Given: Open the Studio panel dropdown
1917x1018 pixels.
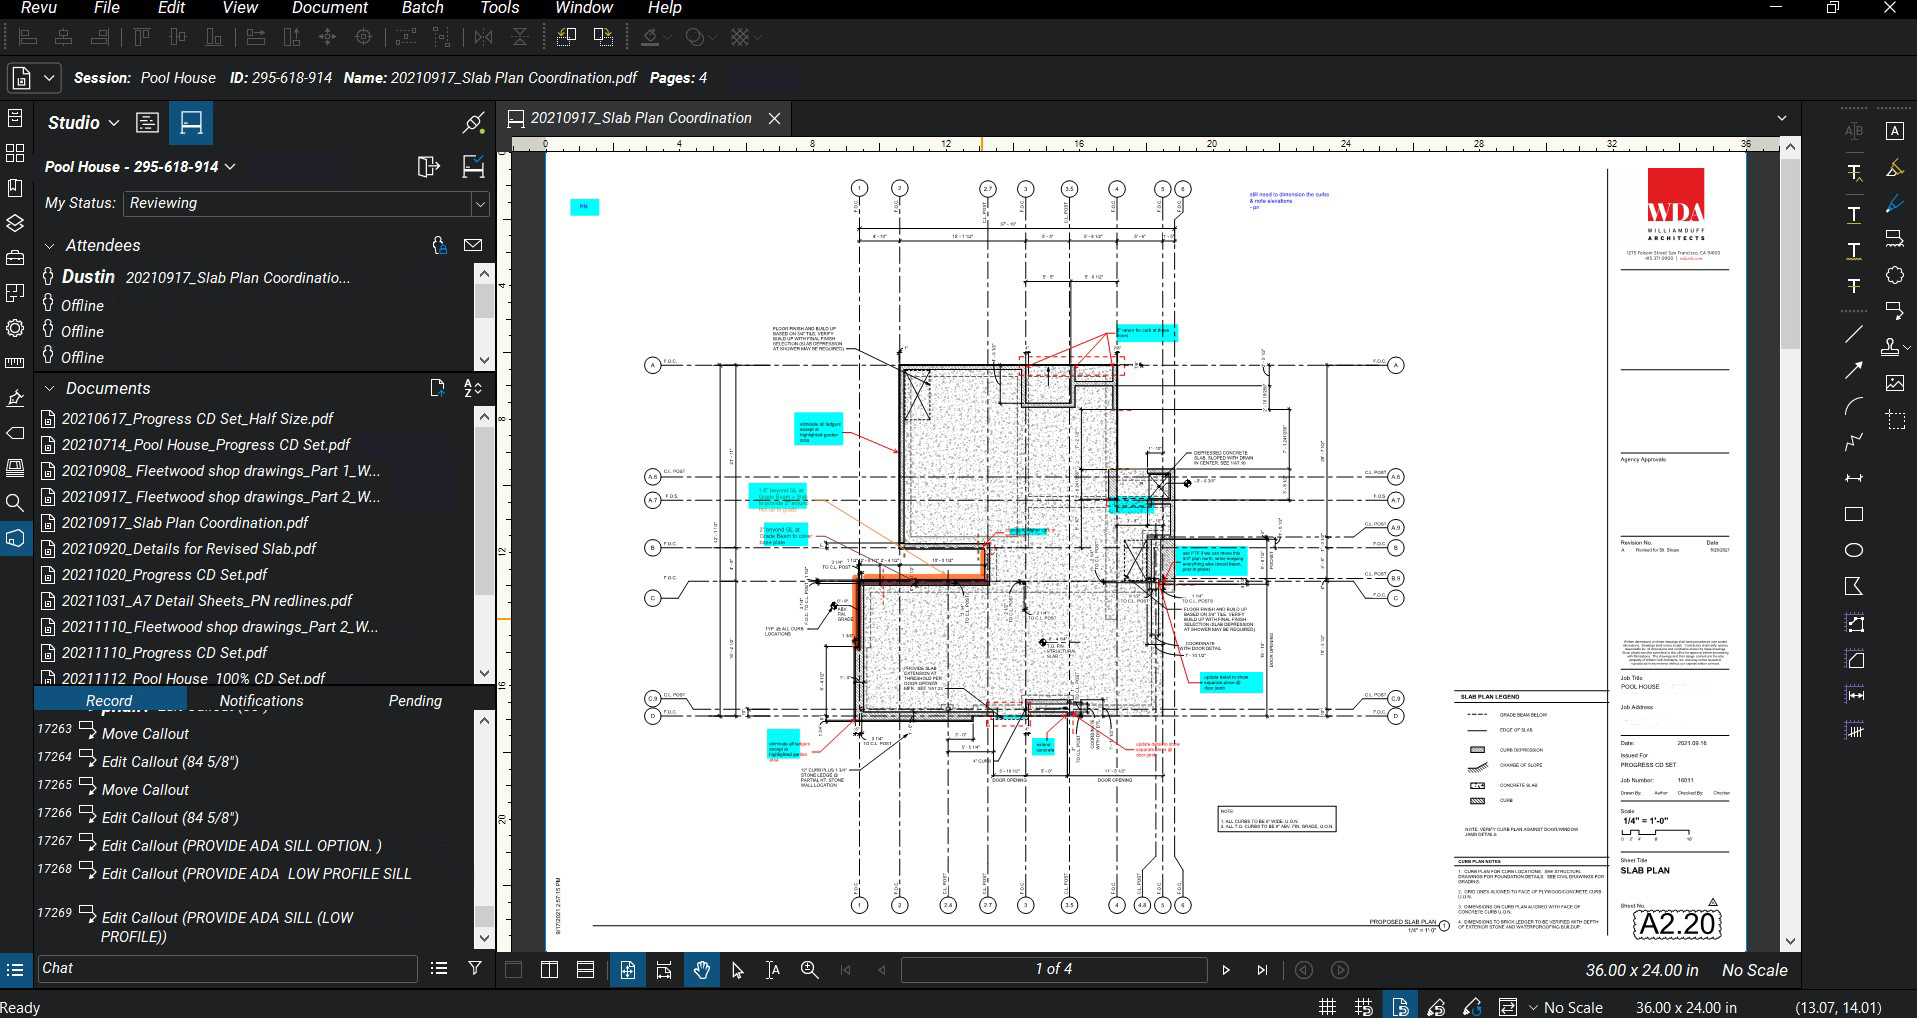Looking at the screenshot, I should point(113,123).
